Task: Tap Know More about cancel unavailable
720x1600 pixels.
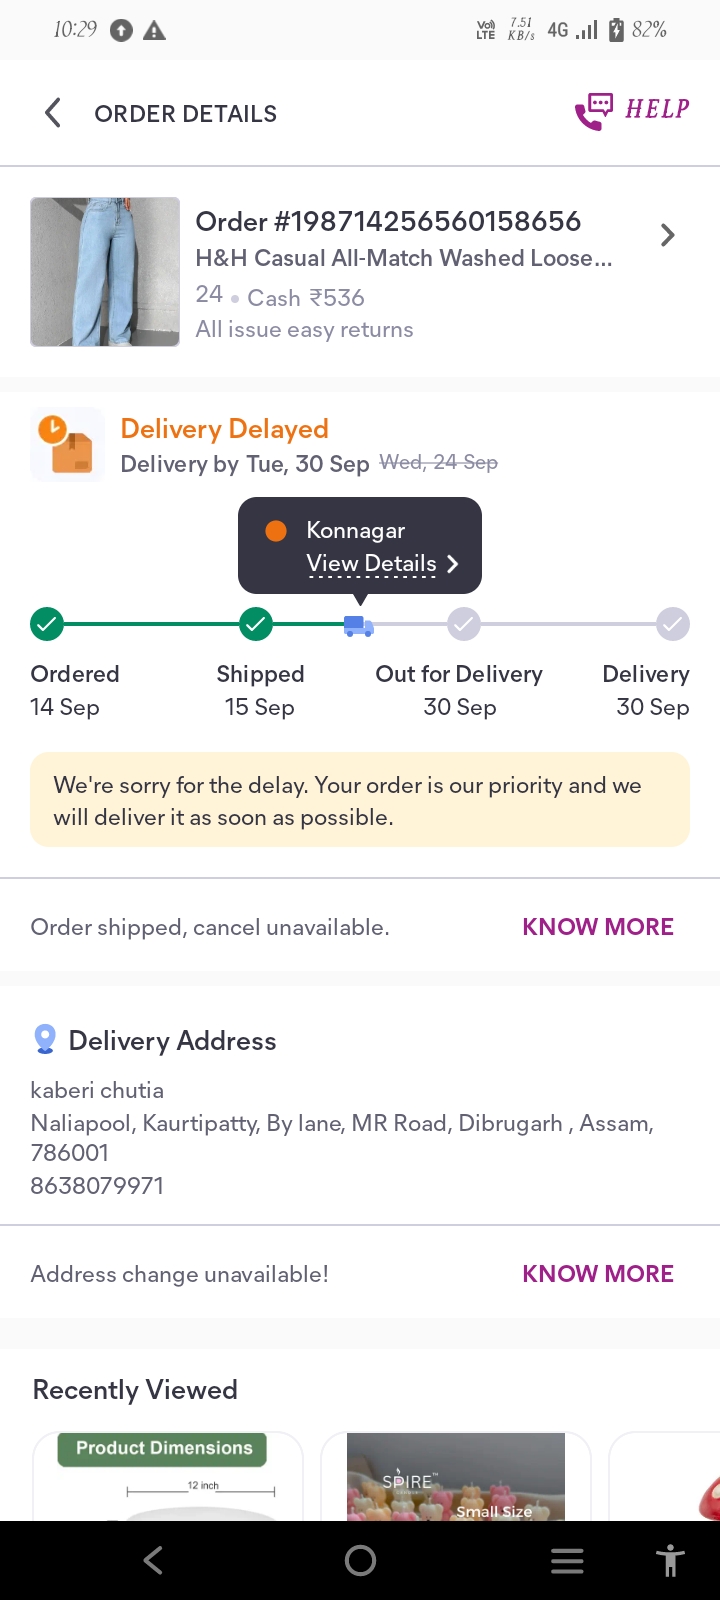Action: pos(597,927)
